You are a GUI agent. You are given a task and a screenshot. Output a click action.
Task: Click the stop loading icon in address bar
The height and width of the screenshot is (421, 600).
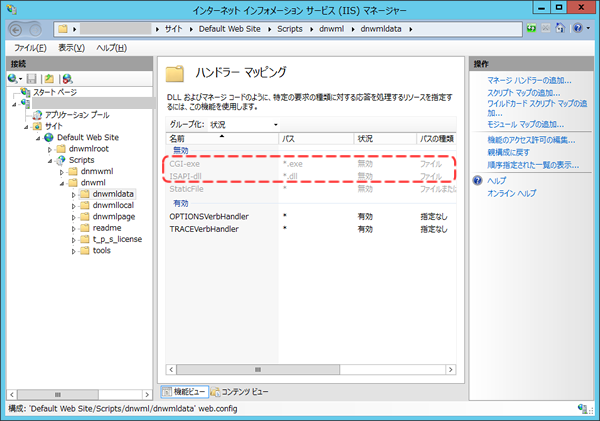(x=546, y=28)
